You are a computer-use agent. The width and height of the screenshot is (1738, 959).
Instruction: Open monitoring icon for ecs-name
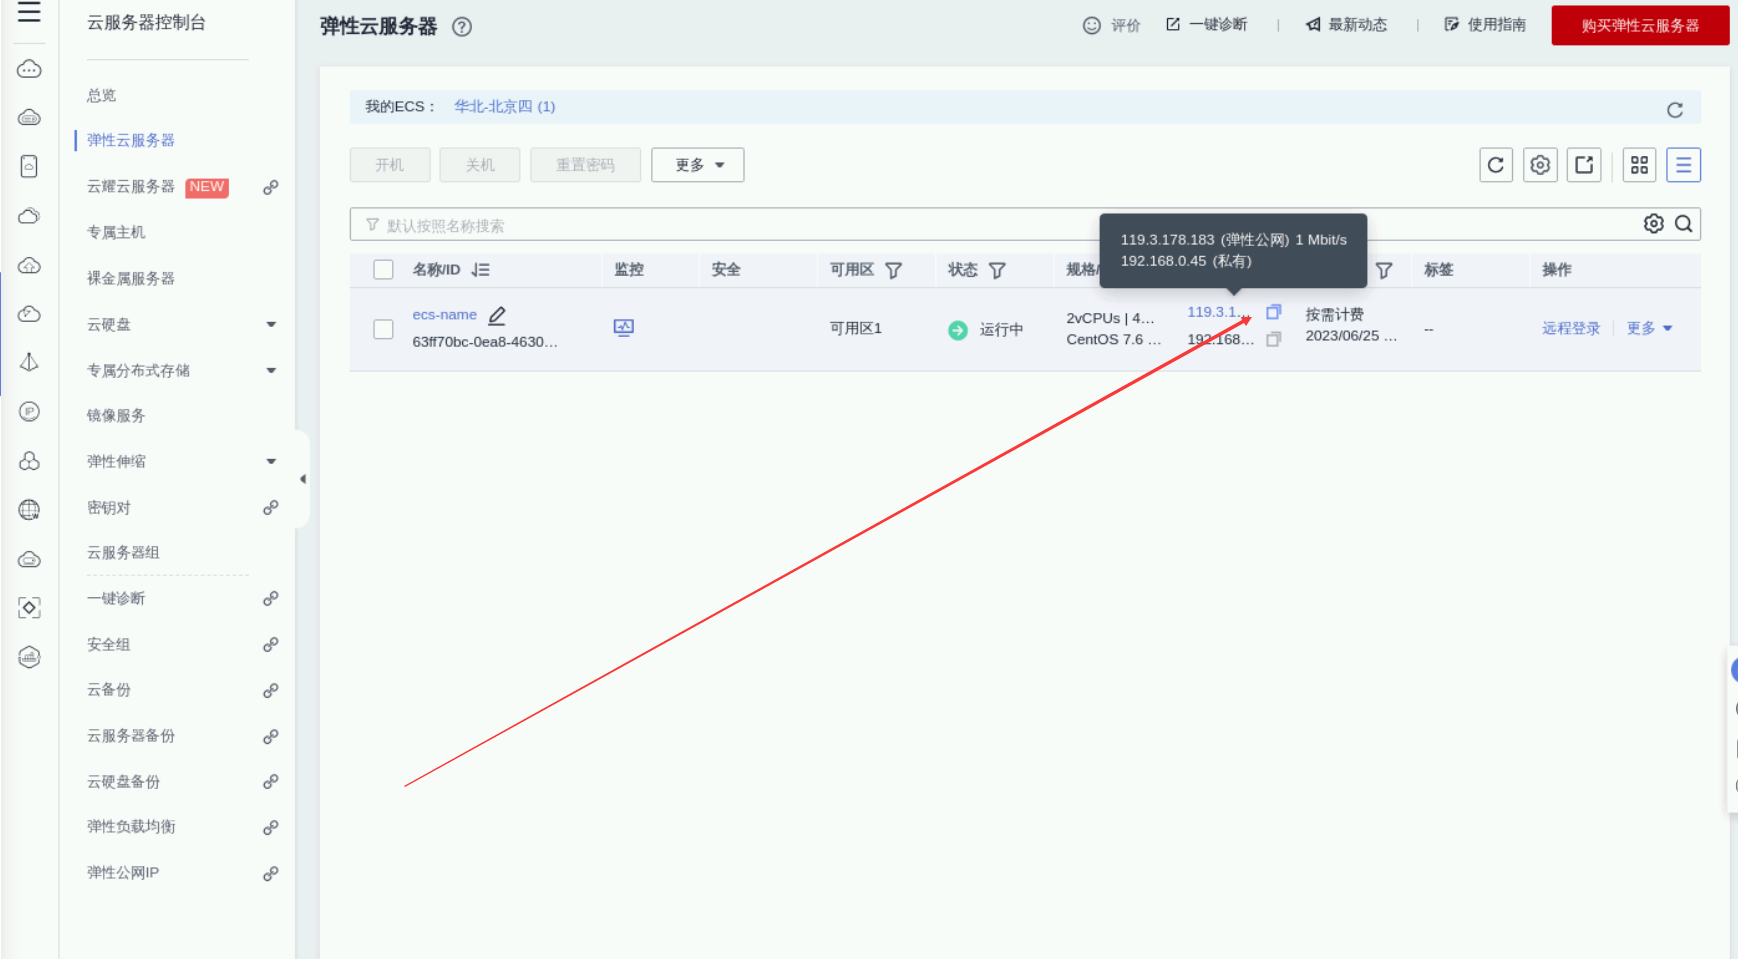(x=624, y=328)
